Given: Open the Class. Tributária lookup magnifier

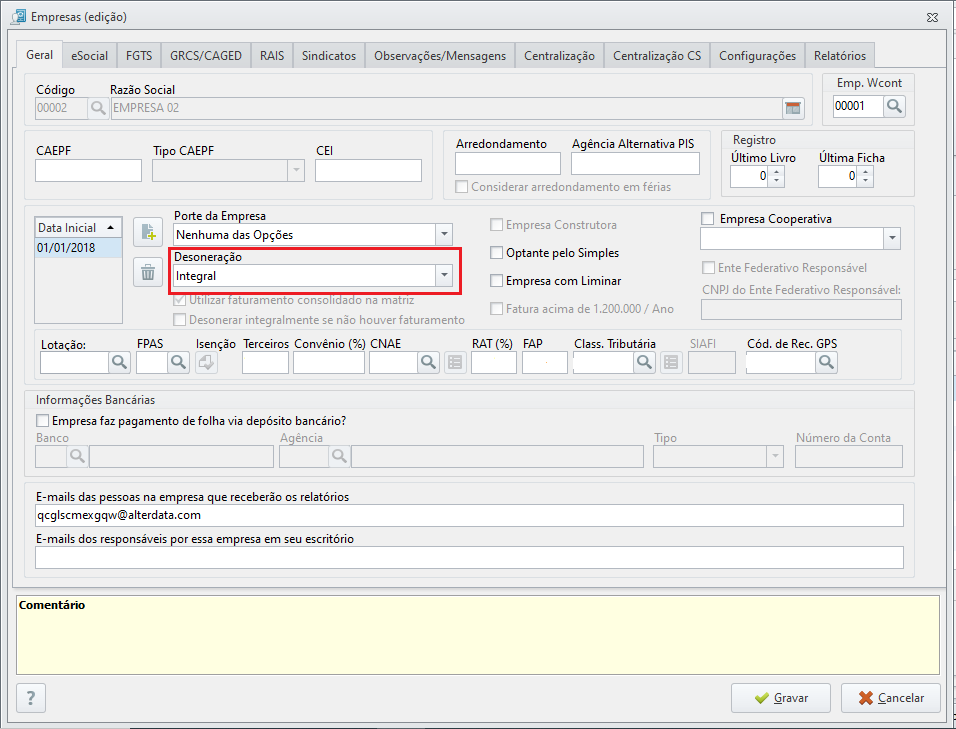Looking at the screenshot, I should [645, 362].
